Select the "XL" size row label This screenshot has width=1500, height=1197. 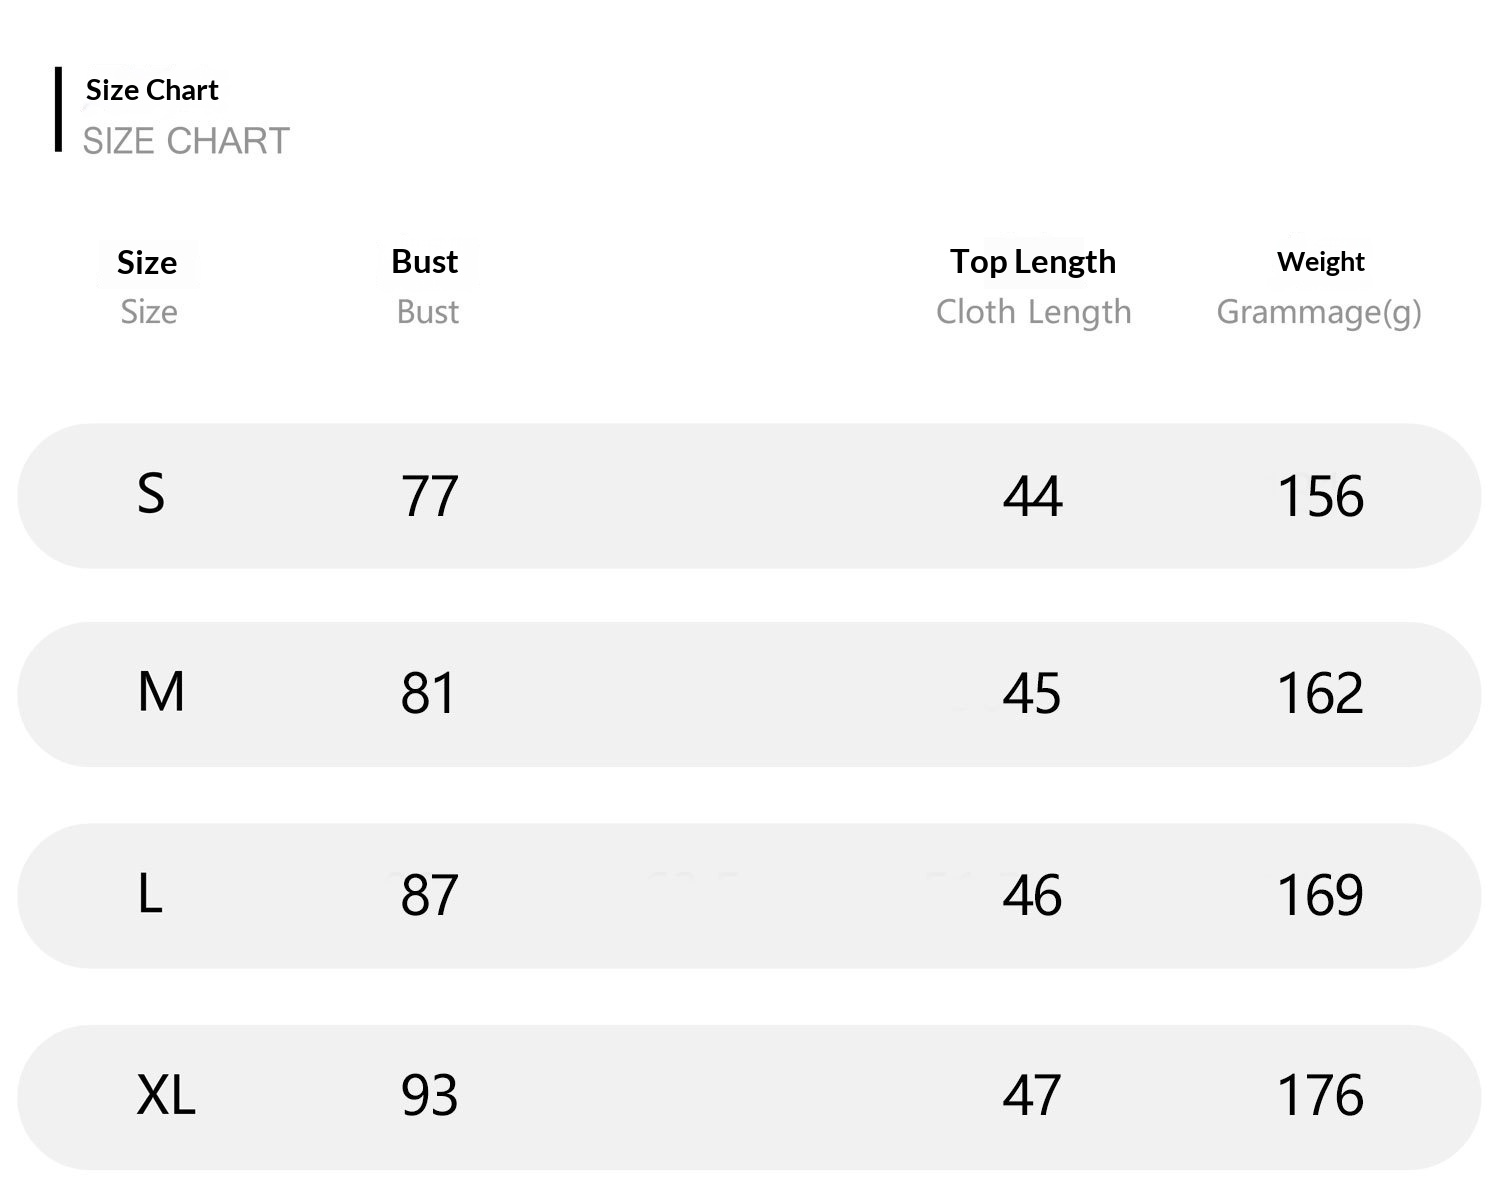(166, 1095)
